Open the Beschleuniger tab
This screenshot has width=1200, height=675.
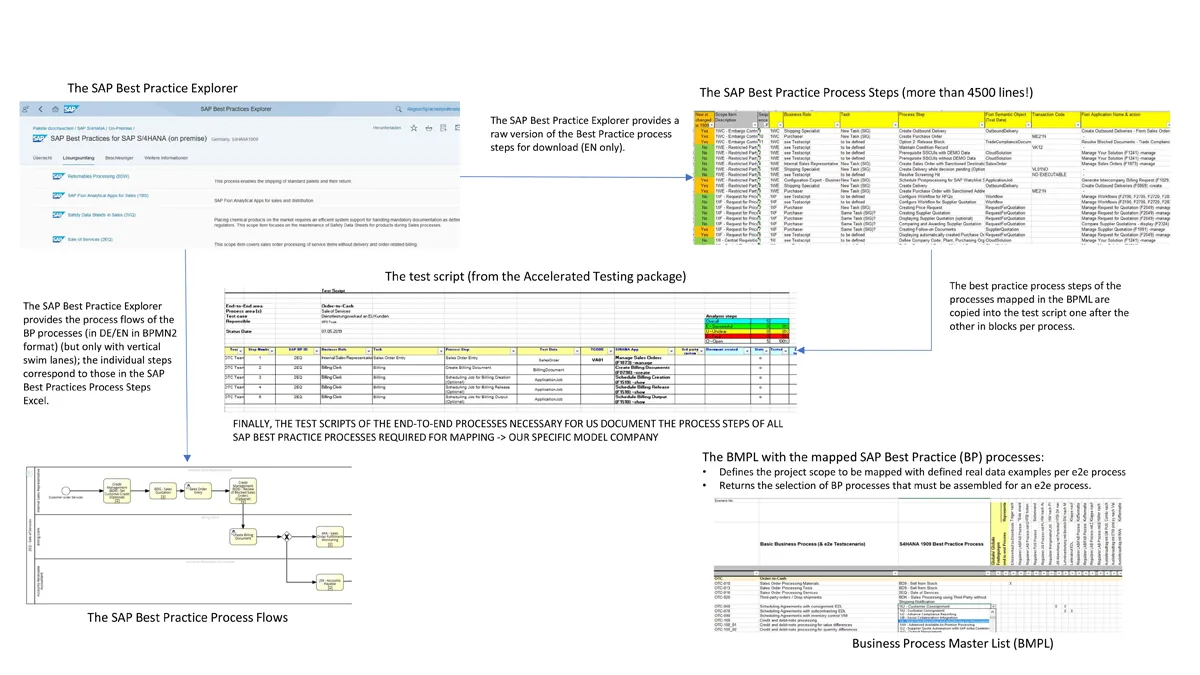(x=119, y=158)
